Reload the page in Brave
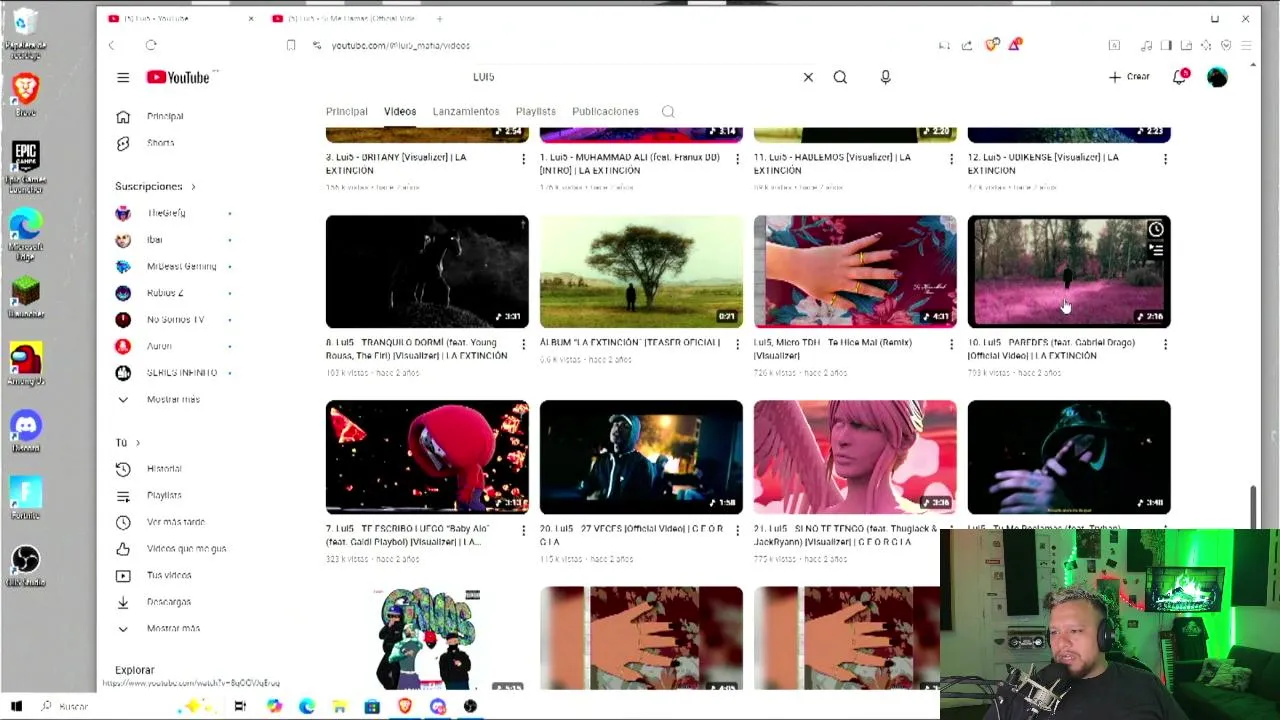 [x=151, y=45]
